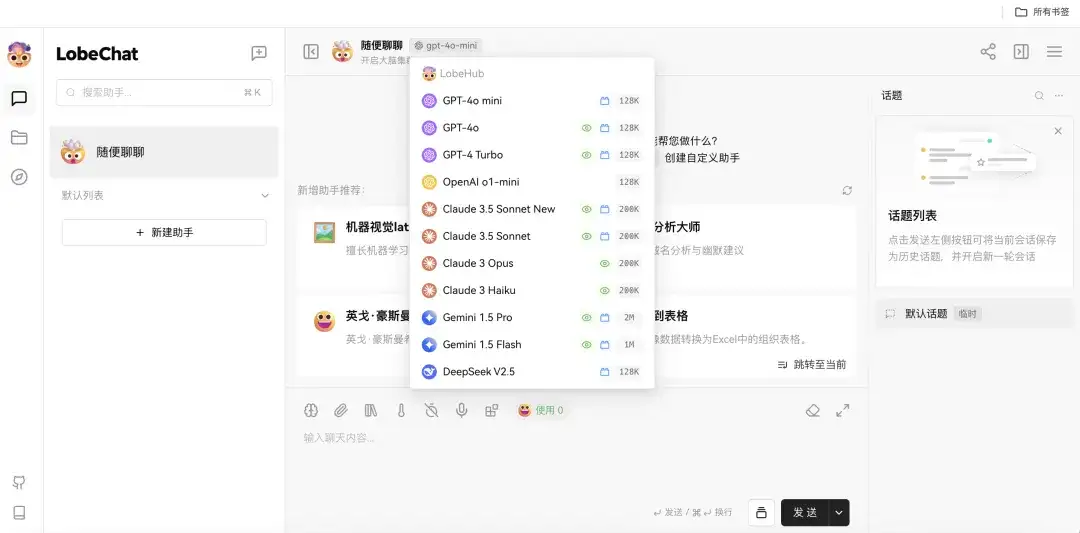Click the user avatar at sidebar top

[x=19, y=54]
